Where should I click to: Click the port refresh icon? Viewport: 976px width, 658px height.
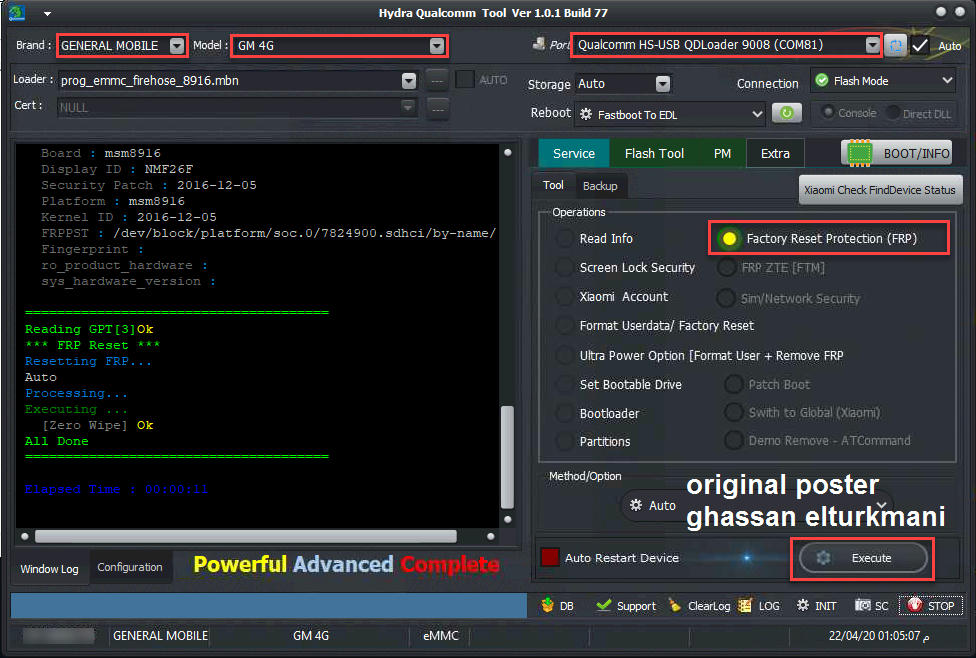click(x=896, y=46)
